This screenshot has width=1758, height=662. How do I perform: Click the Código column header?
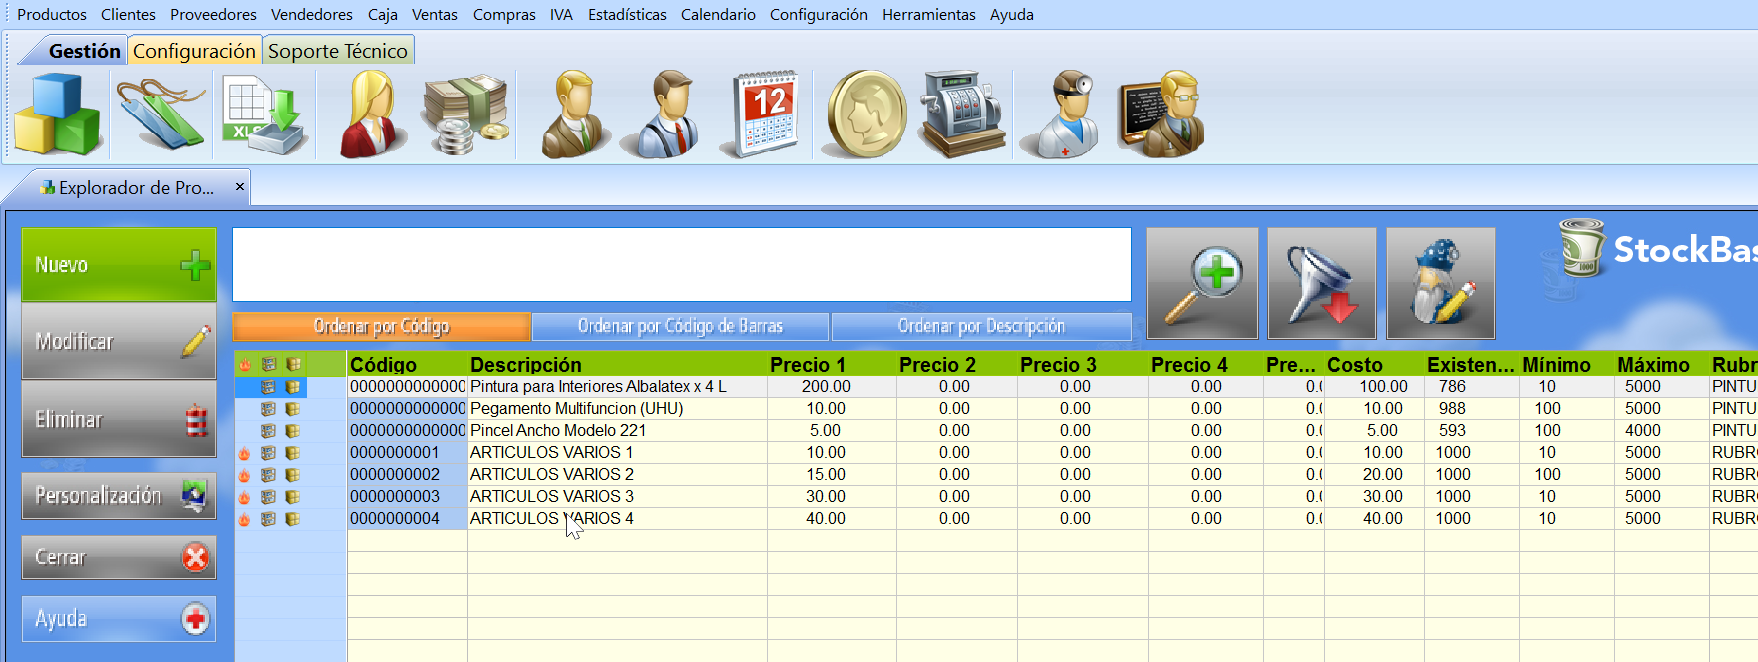(407, 365)
